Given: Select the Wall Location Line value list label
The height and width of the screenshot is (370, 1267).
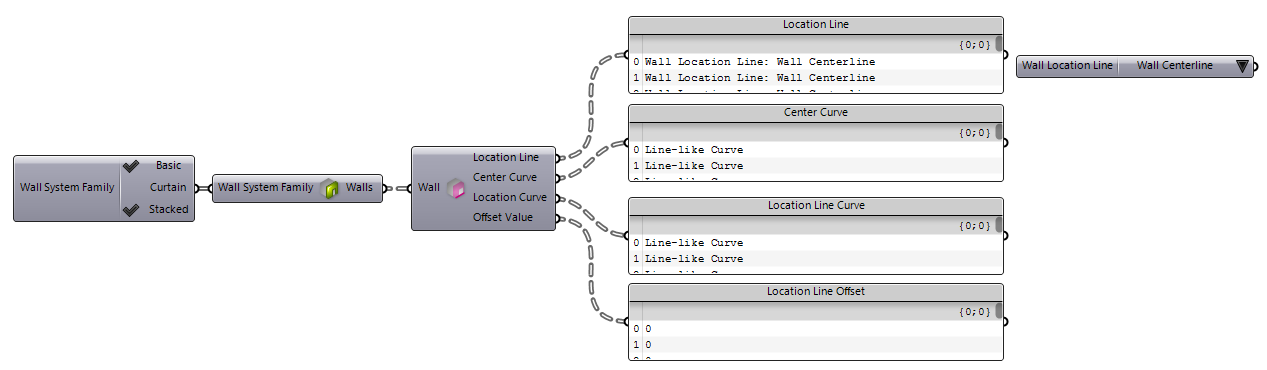Looking at the screenshot, I should pos(1067,66).
